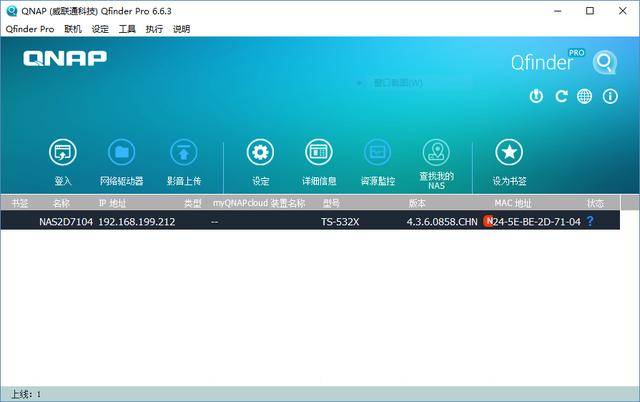Open the 设定 gear icon in toolbar

260,152
